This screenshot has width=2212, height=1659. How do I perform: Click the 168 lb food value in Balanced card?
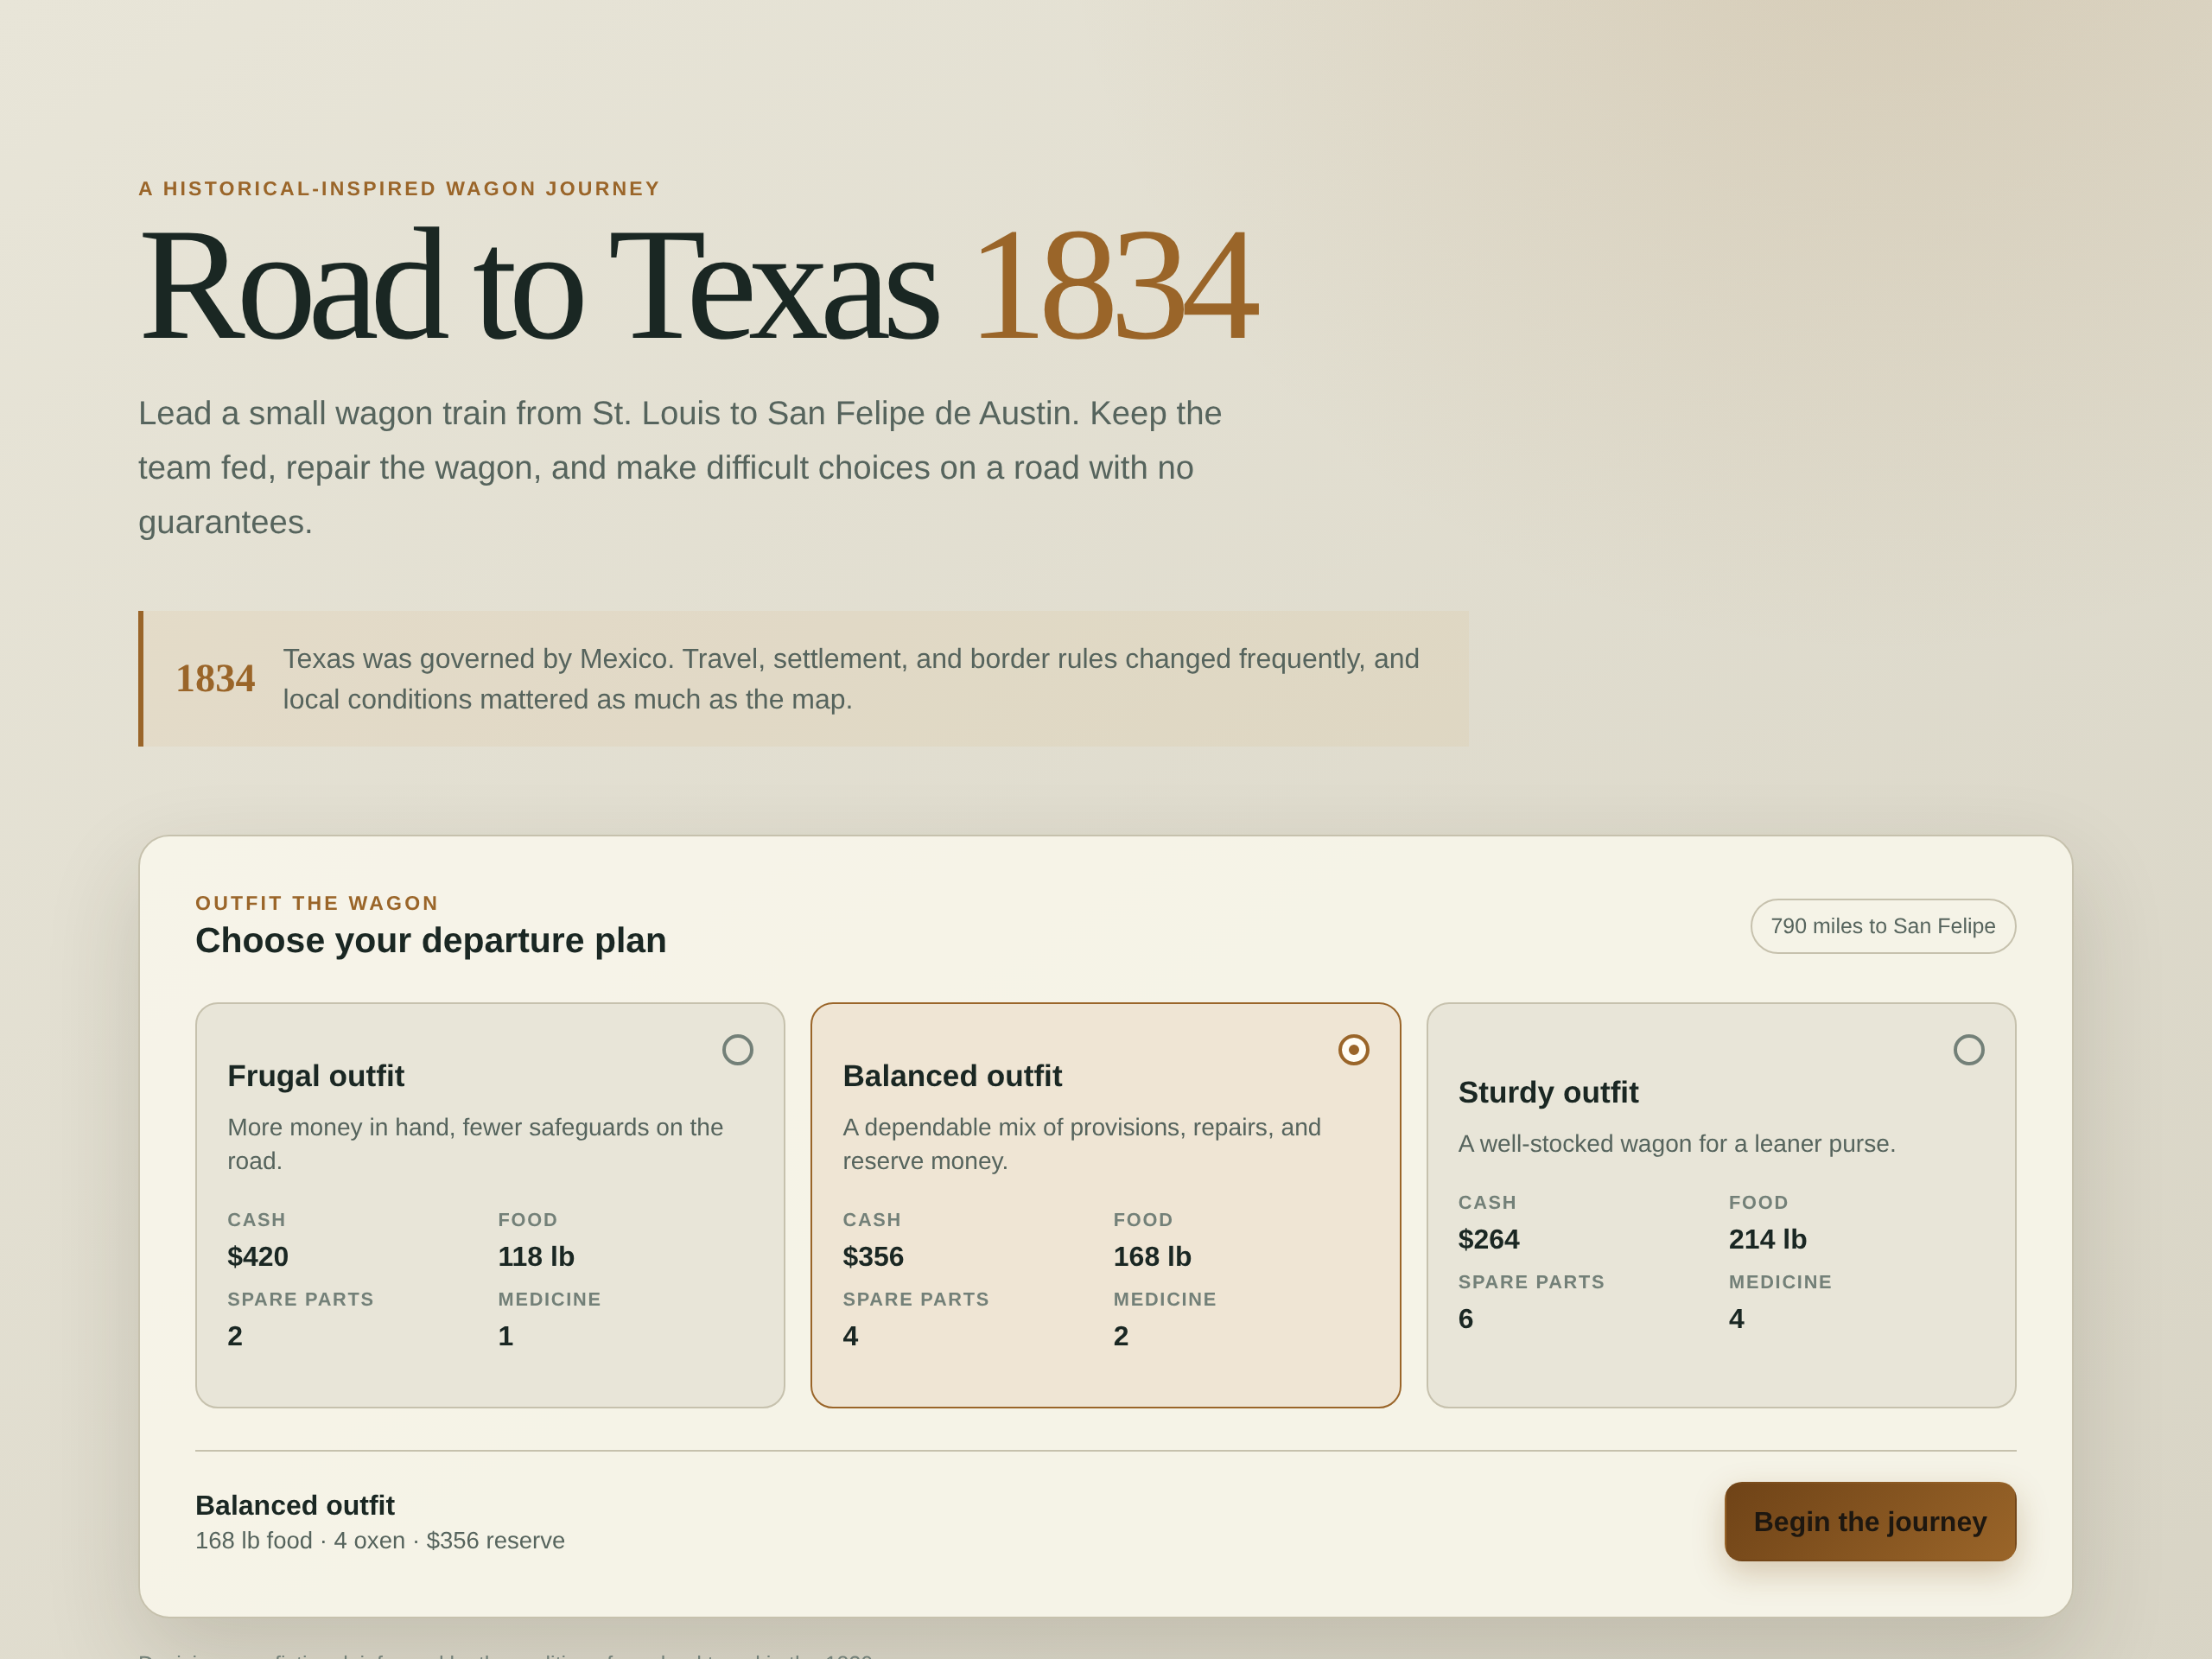click(x=1152, y=1256)
